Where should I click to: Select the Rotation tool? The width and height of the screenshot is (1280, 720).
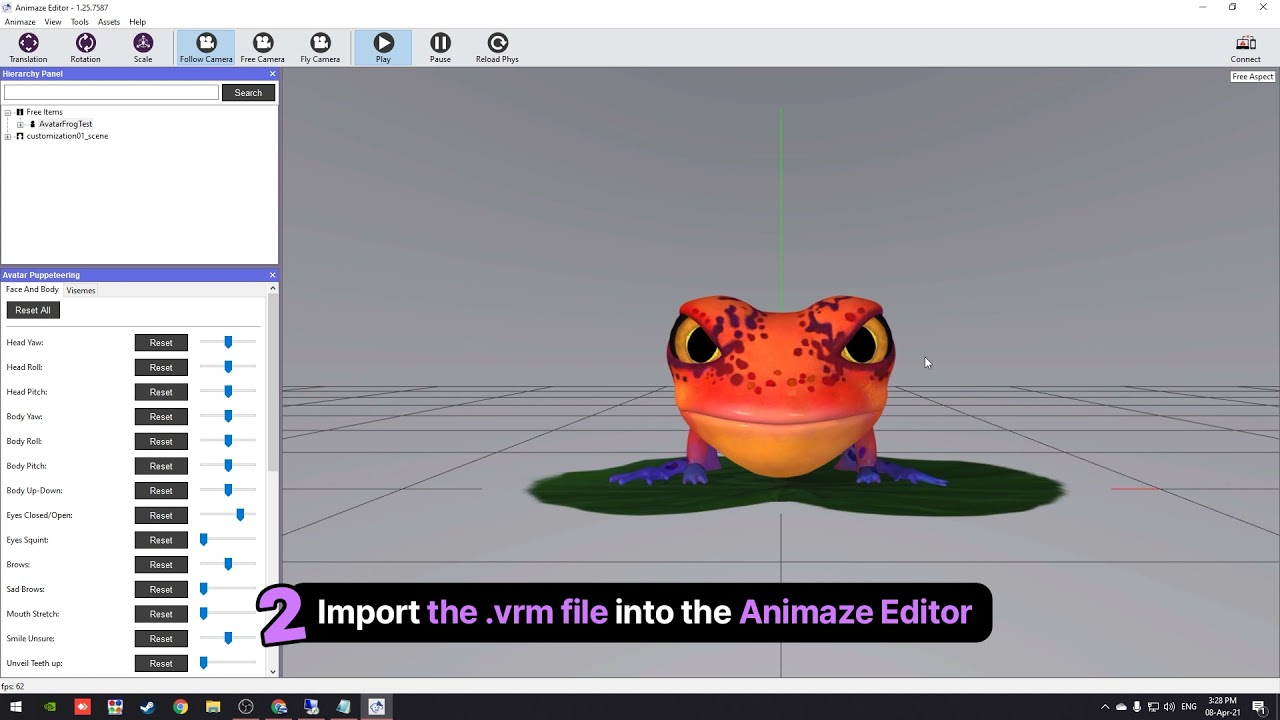(85, 48)
